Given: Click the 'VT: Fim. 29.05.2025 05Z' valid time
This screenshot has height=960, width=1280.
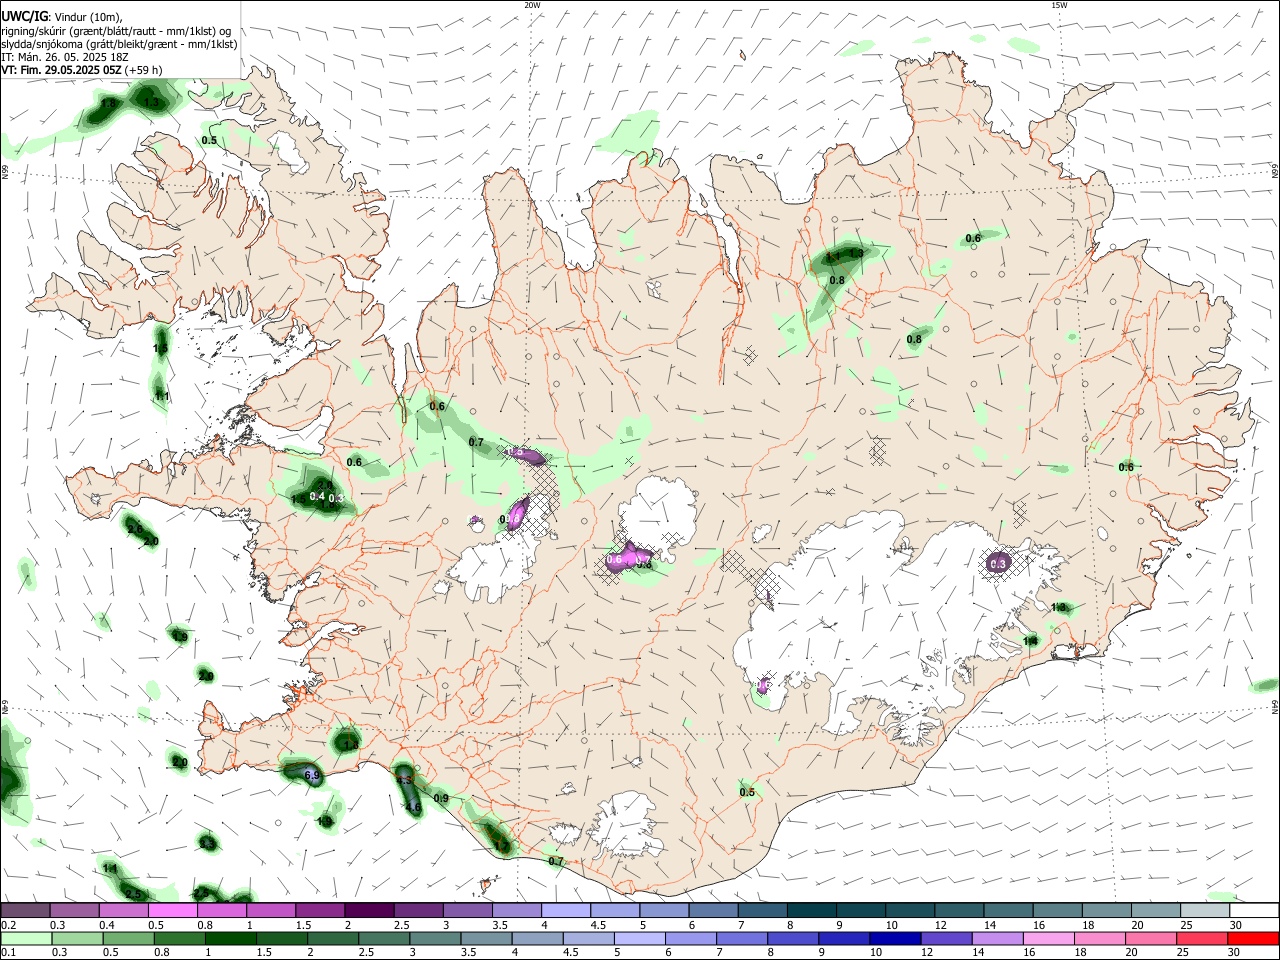Looking at the screenshot, I should [59, 70].
